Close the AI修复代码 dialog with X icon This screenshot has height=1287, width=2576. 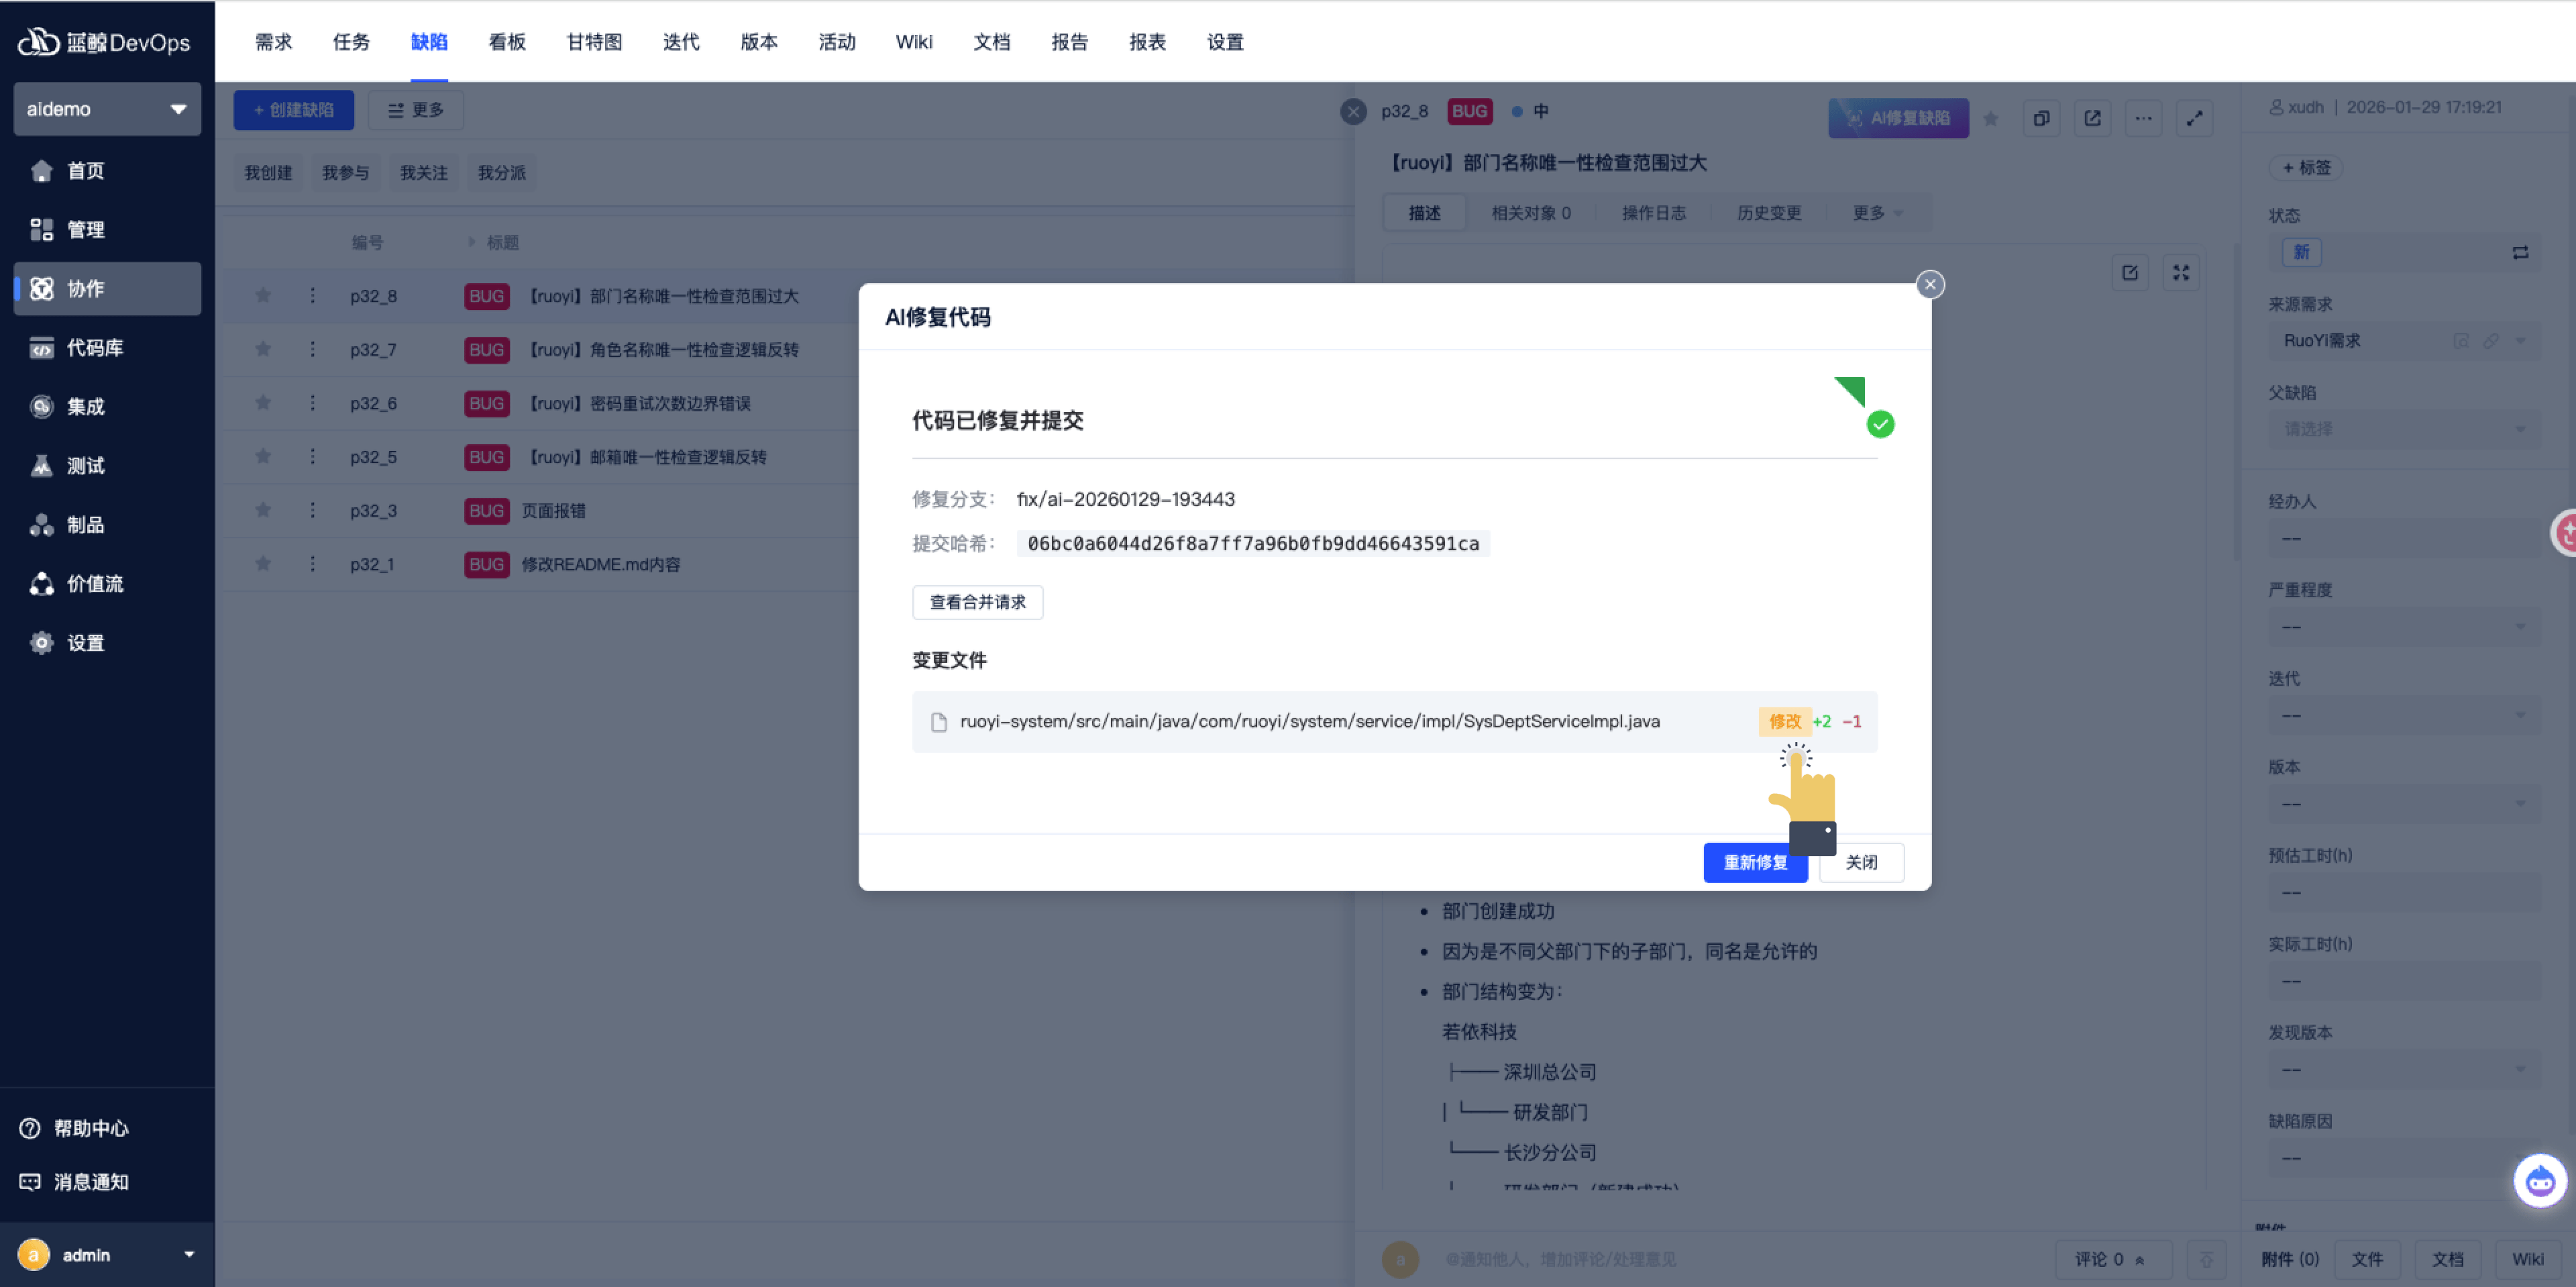click(1929, 285)
